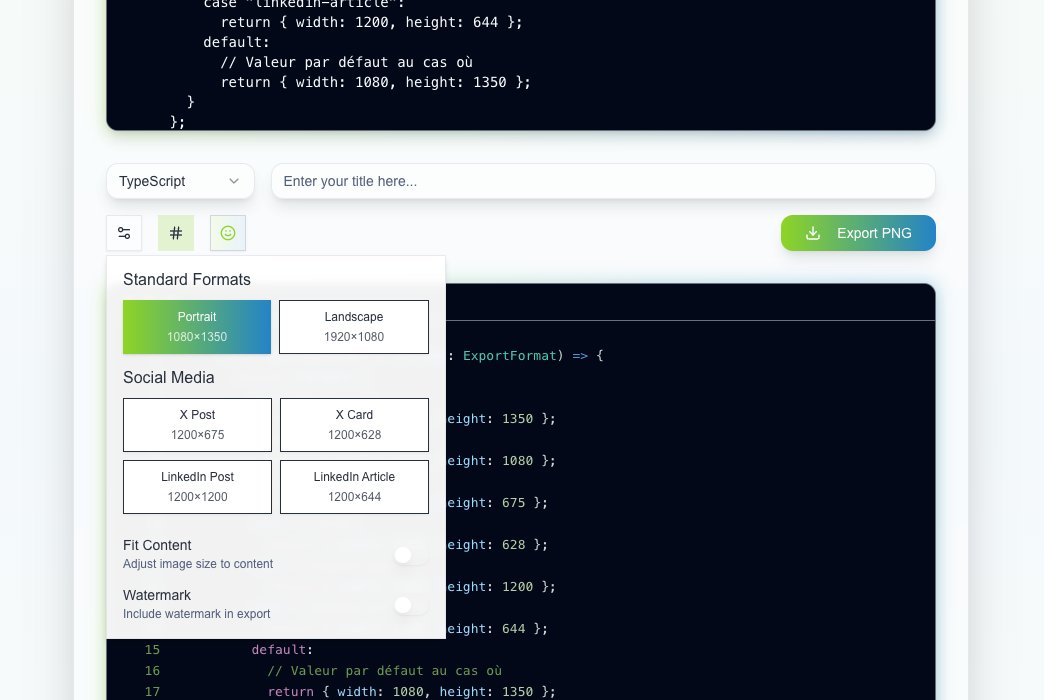Click the 'Standard Formats' heading
The height and width of the screenshot is (700, 1044).
[187, 280]
